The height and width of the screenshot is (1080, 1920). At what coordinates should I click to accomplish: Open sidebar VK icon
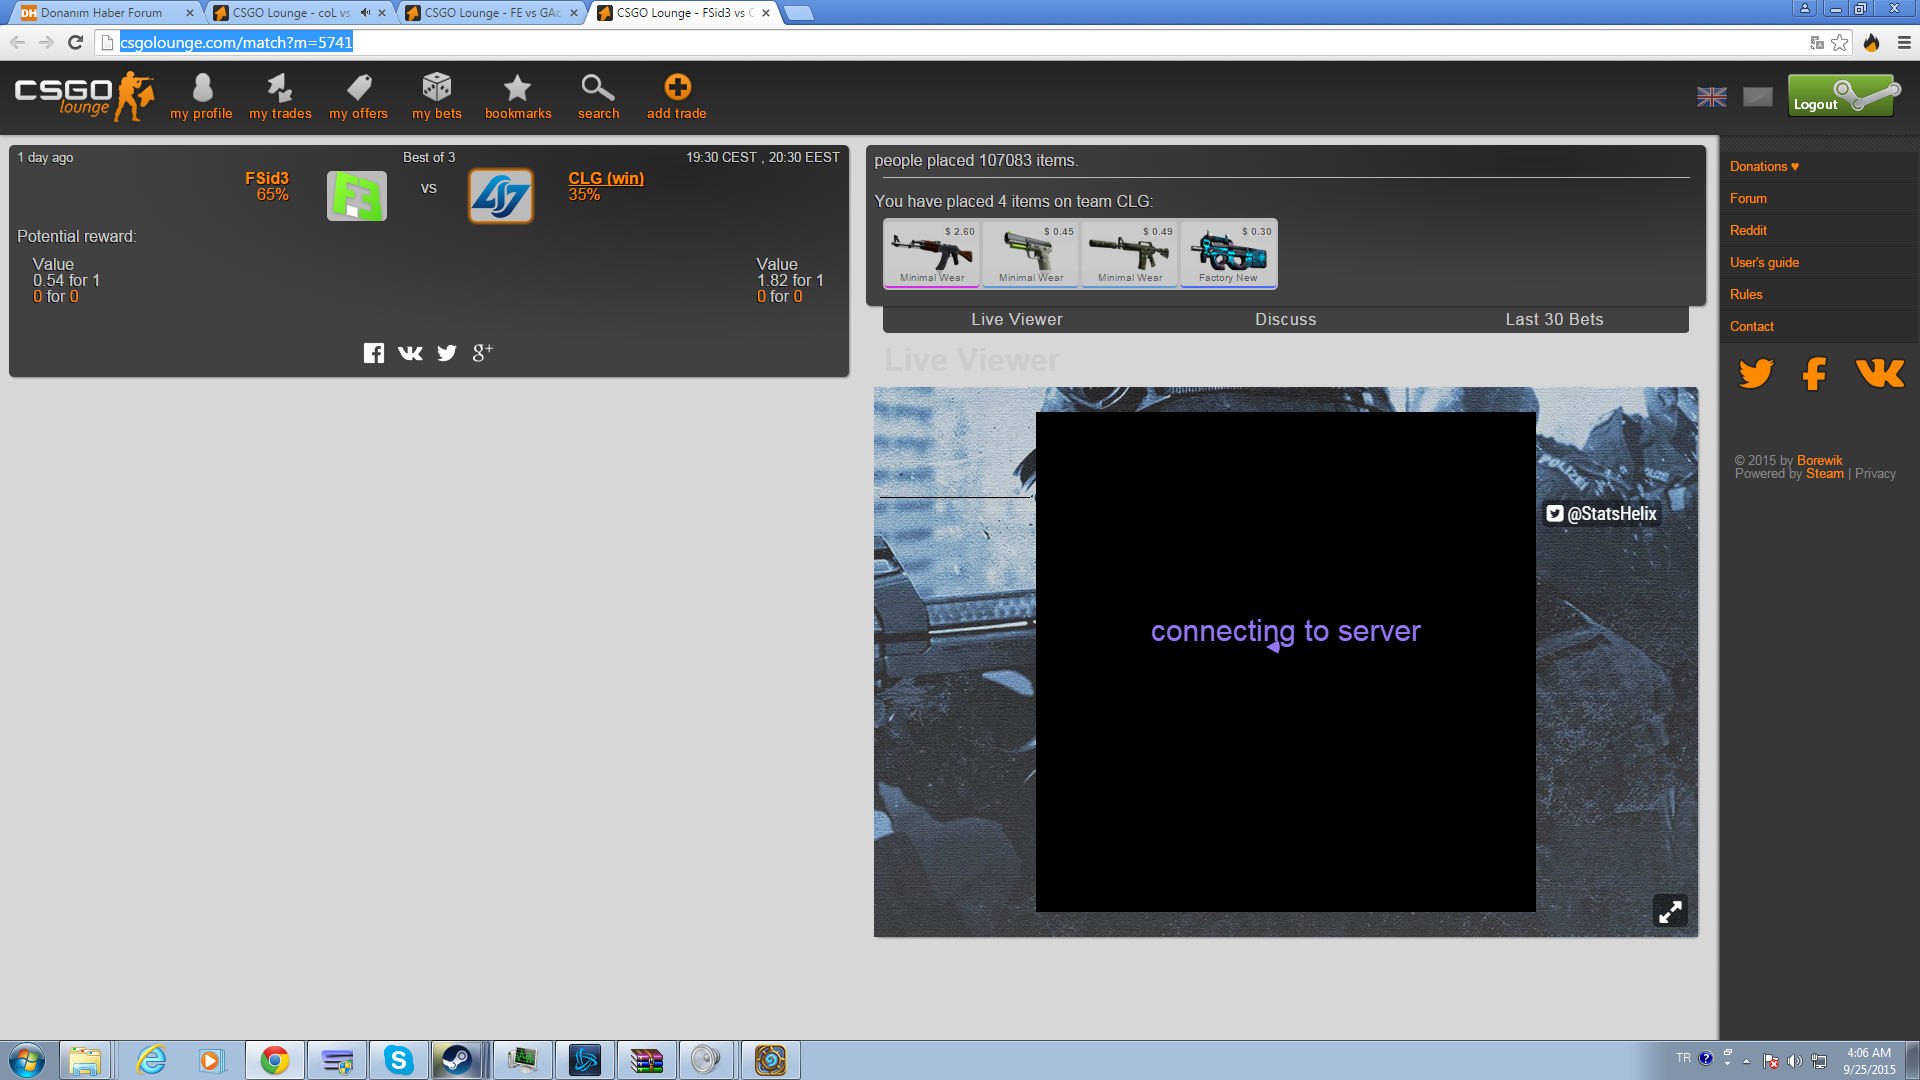pos(1880,373)
